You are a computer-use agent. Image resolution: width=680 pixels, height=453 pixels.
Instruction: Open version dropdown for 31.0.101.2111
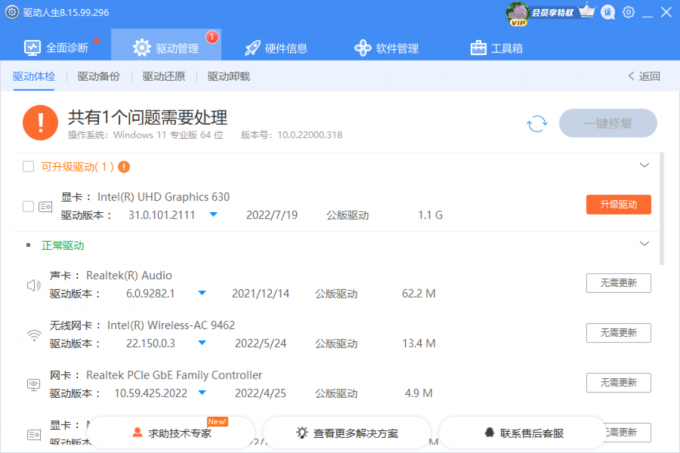click(x=213, y=214)
